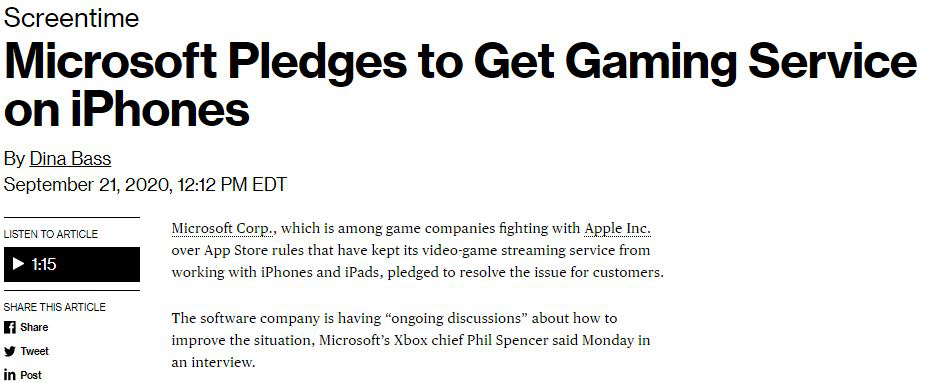This screenshot has width=937, height=383.
Task: Click the Microsoft Pledges headline
Action: click(460, 85)
